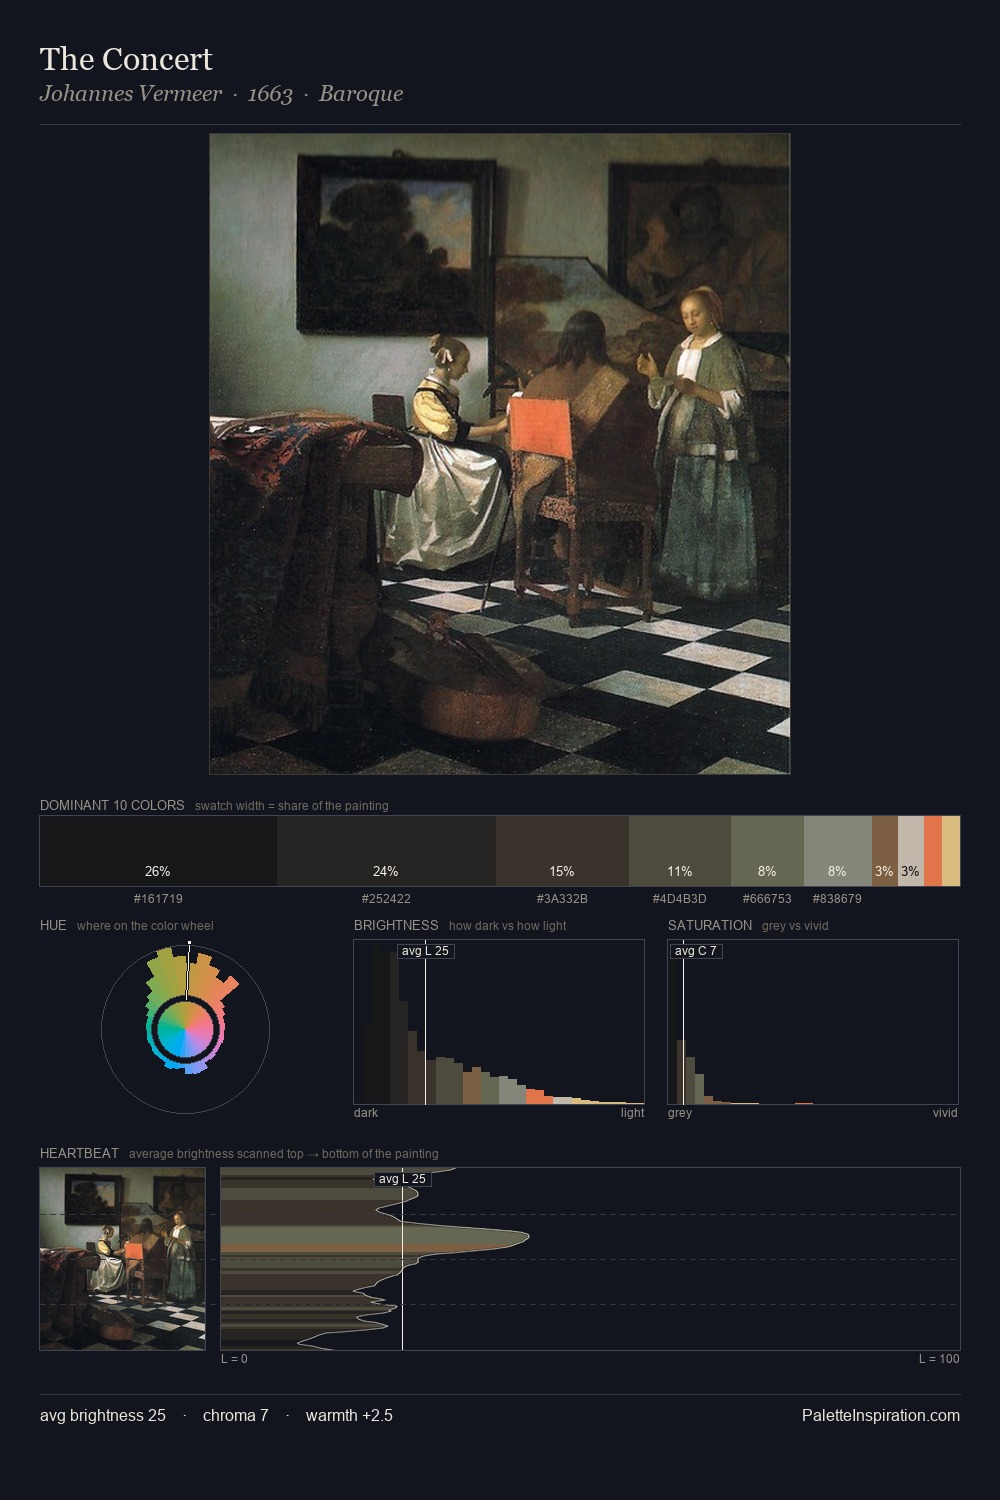The width and height of the screenshot is (1000, 1500).
Task: Click the 'vivid' axis label under saturation
Action: pyautogui.click(x=945, y=1113)
